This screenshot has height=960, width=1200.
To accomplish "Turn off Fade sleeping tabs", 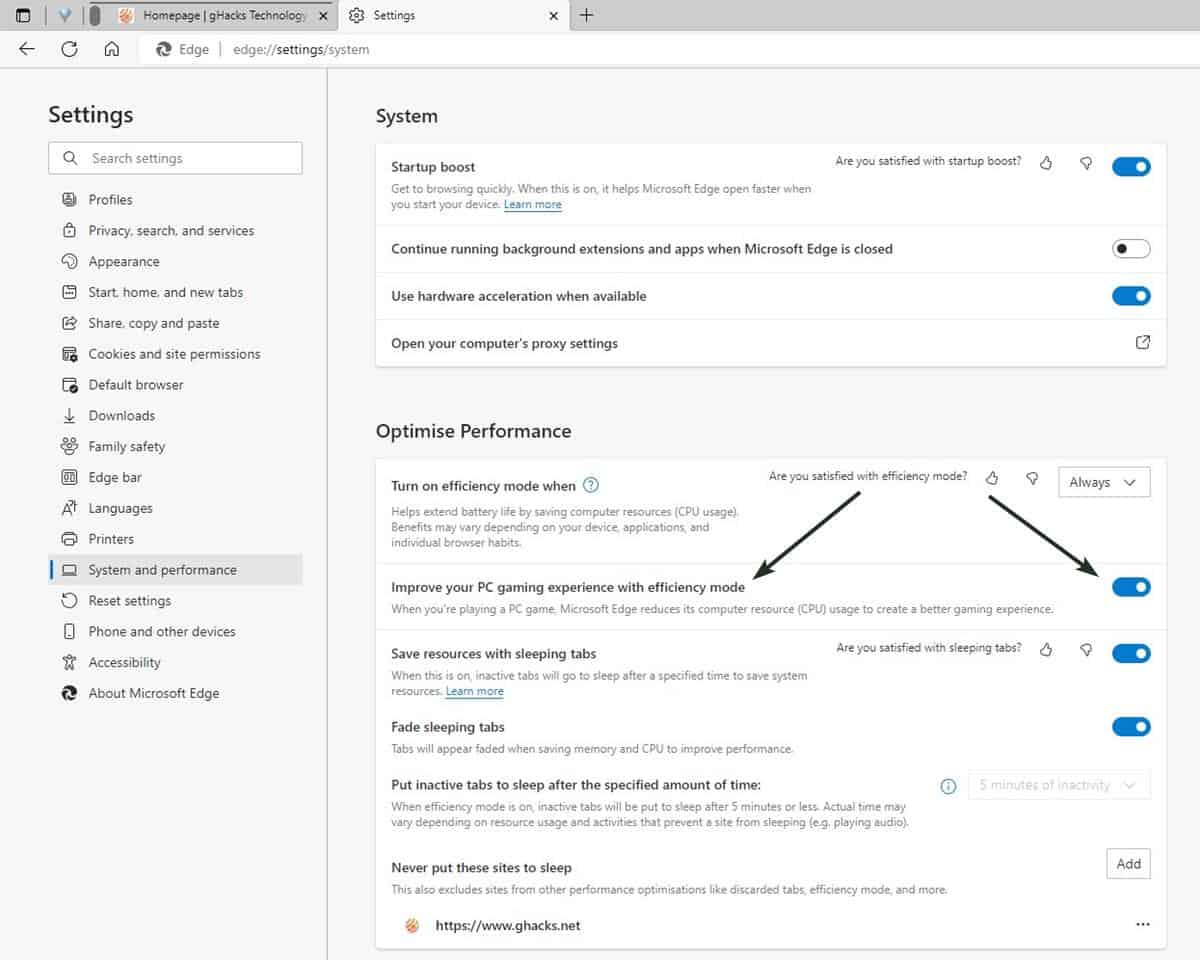I will (x=1131, y=727).
